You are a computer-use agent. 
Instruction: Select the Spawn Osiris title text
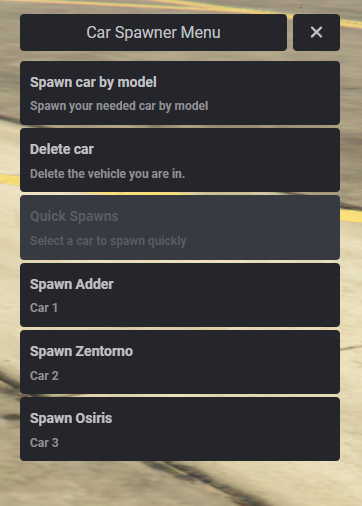(x=71, y=418)
